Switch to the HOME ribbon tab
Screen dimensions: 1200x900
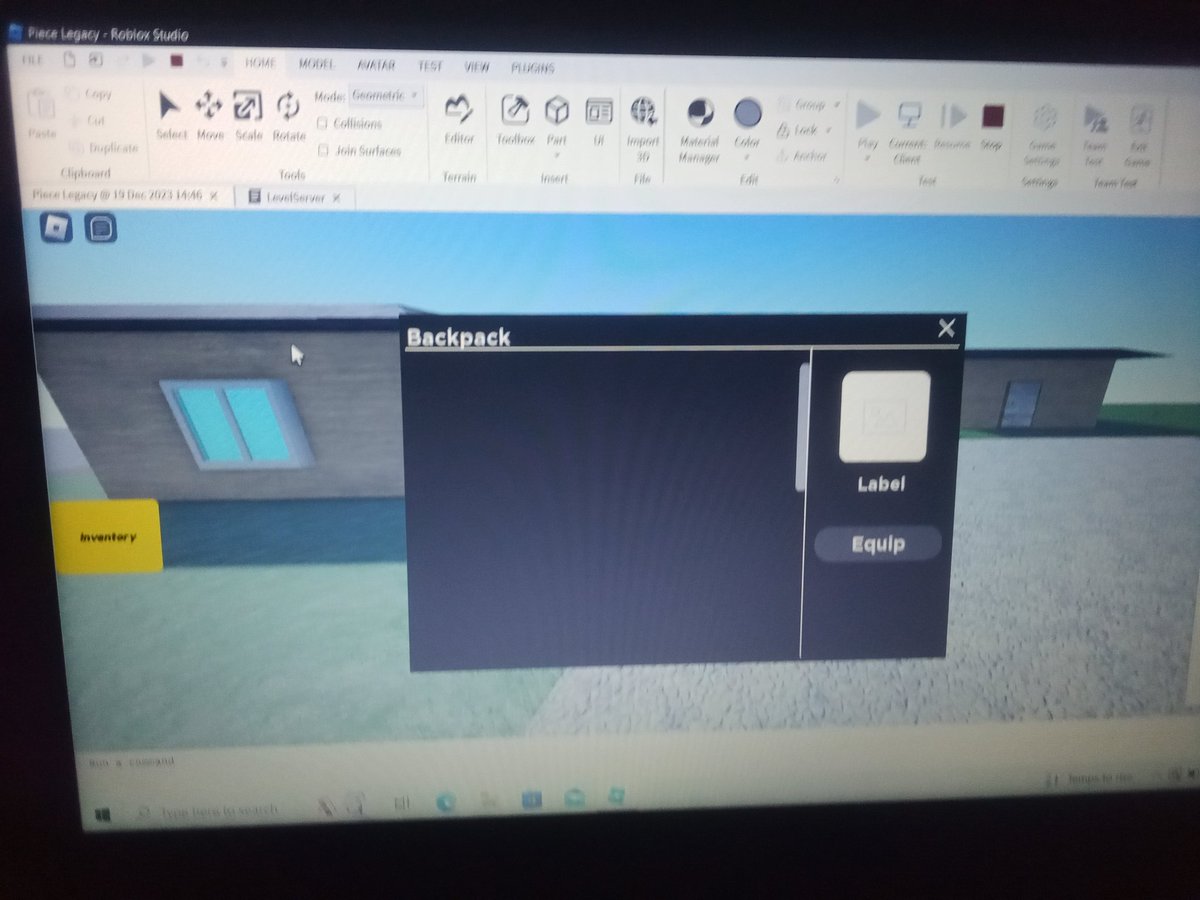[x=260, y=62]
